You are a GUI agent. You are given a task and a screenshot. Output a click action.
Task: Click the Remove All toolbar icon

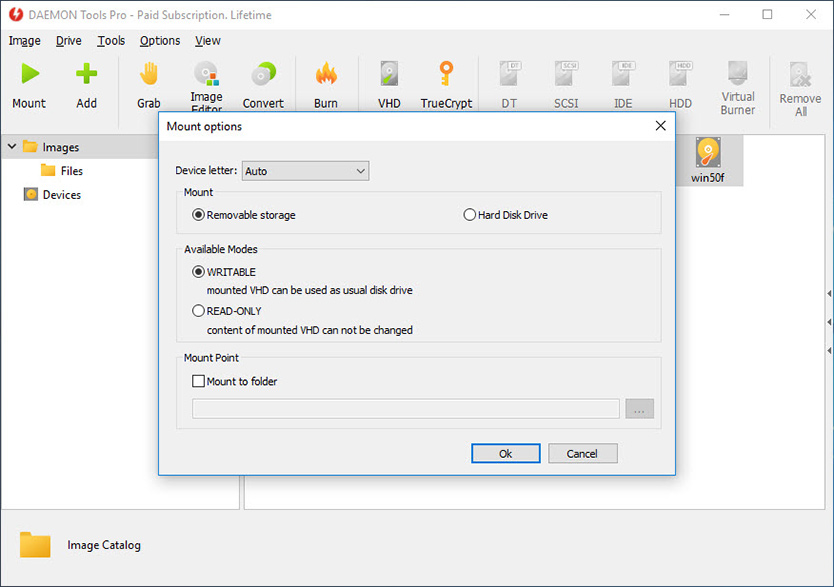[x=800, y=74]
